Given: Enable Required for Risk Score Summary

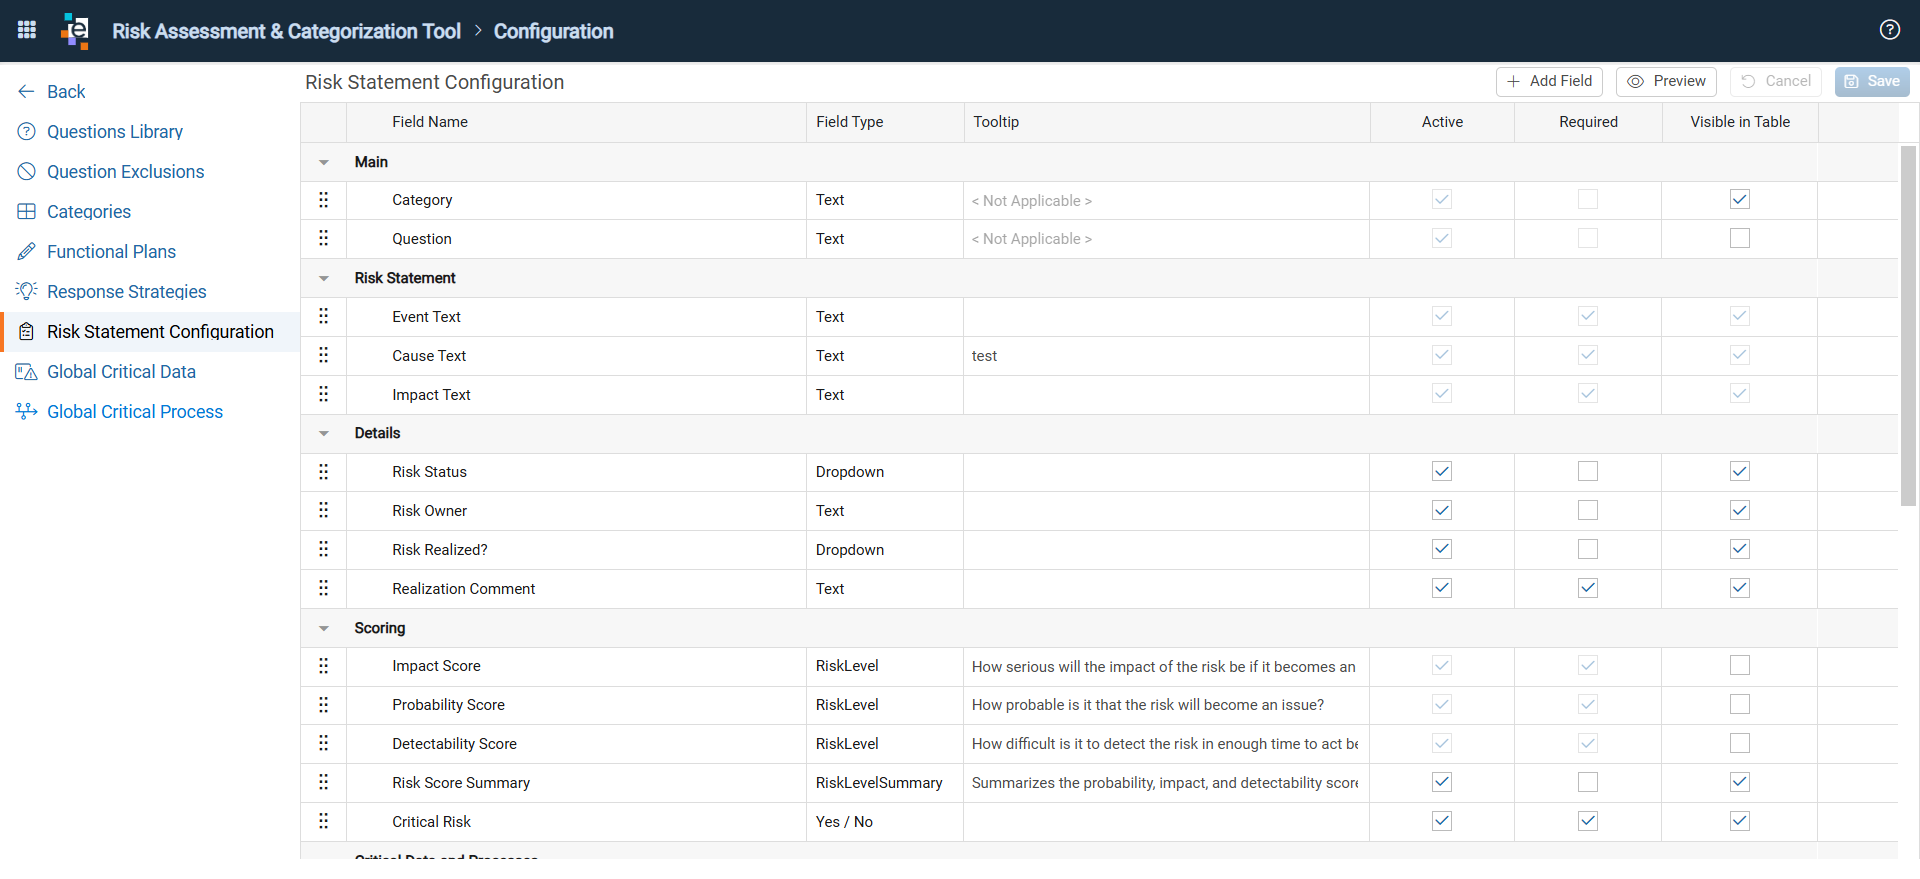Looking at the screenshot, I should tap(1588, 782).
